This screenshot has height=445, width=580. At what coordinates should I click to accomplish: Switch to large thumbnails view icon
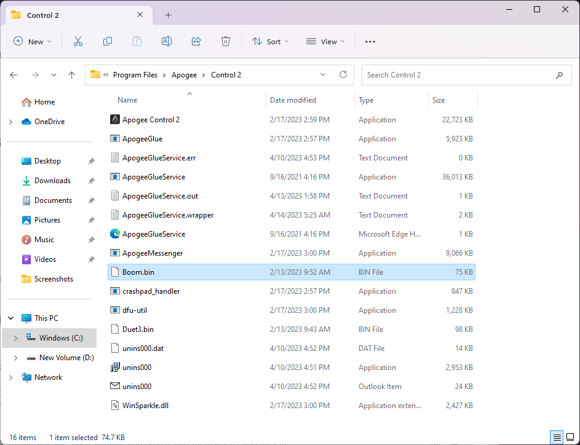[571, 437]
